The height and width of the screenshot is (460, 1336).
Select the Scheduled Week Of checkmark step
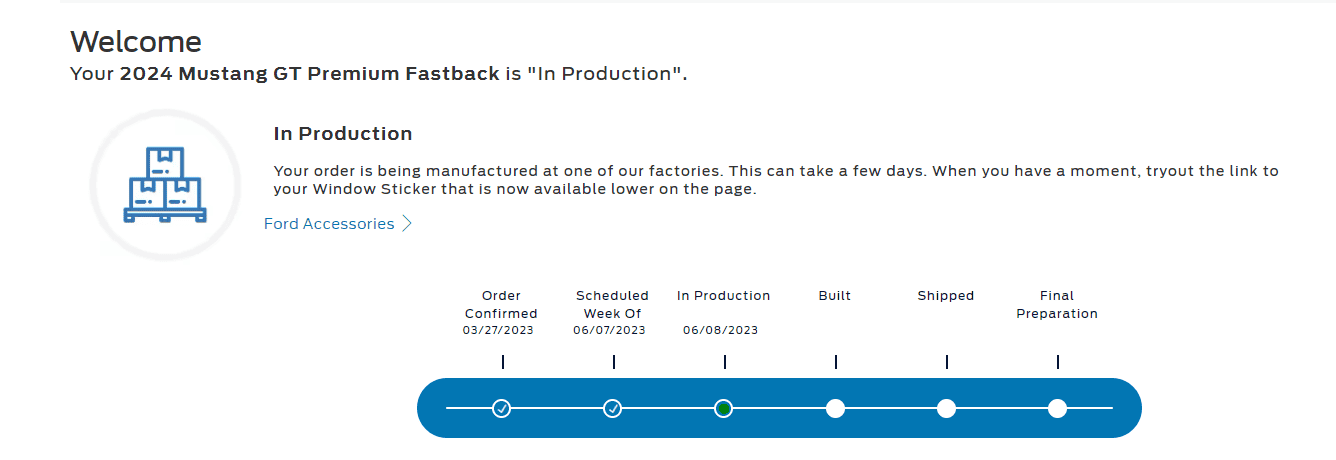coord(613,408)
